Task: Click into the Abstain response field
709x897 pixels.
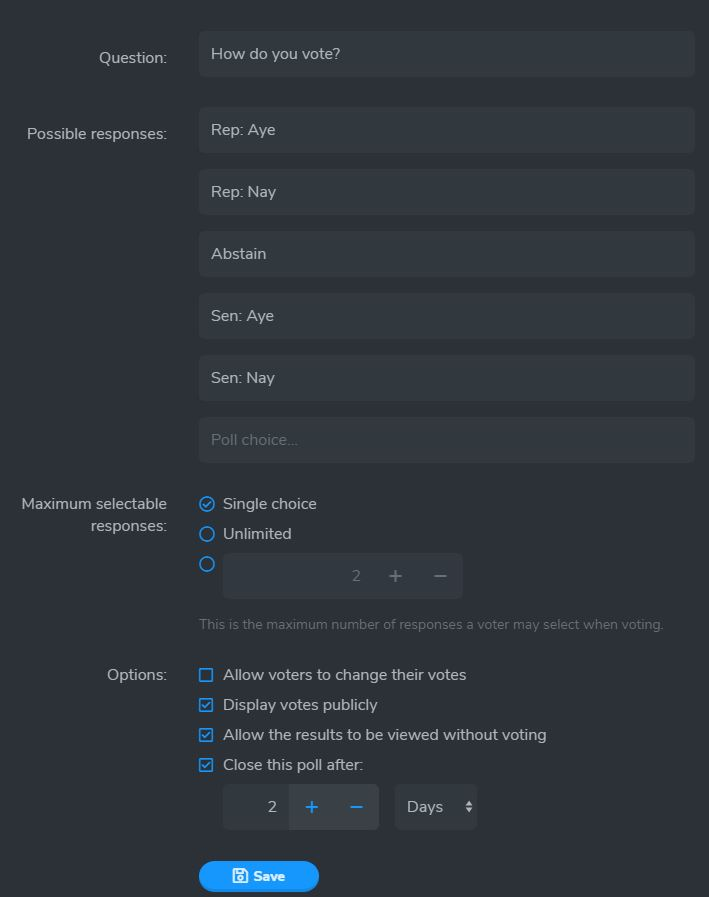Action: tap(446, 254)
